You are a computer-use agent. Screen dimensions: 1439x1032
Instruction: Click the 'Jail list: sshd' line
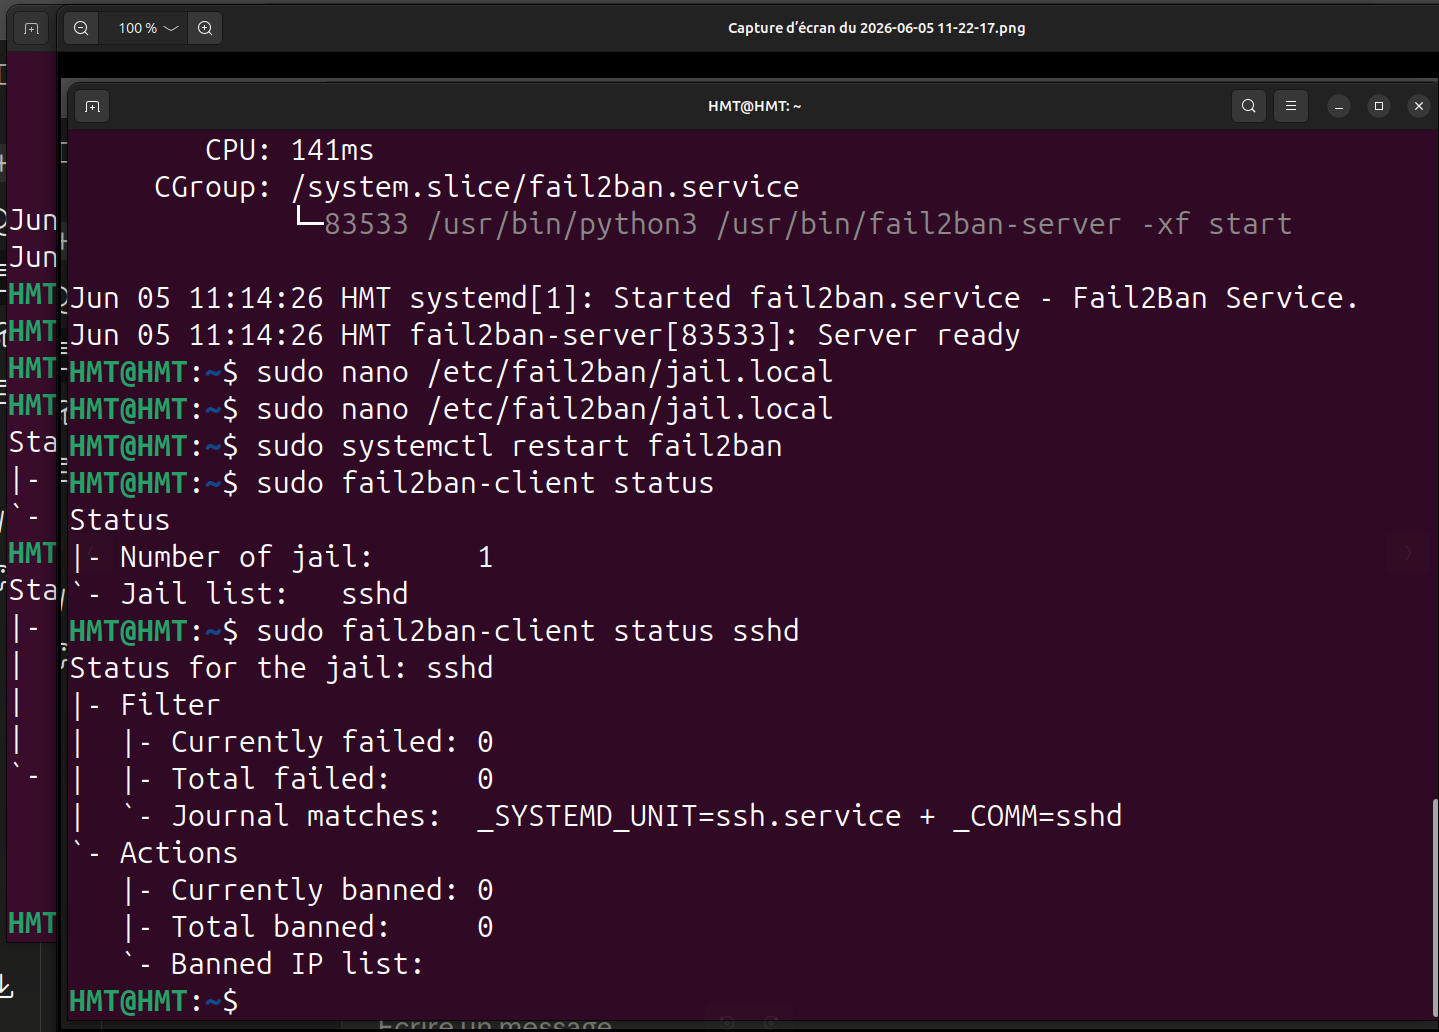[240, 594]
